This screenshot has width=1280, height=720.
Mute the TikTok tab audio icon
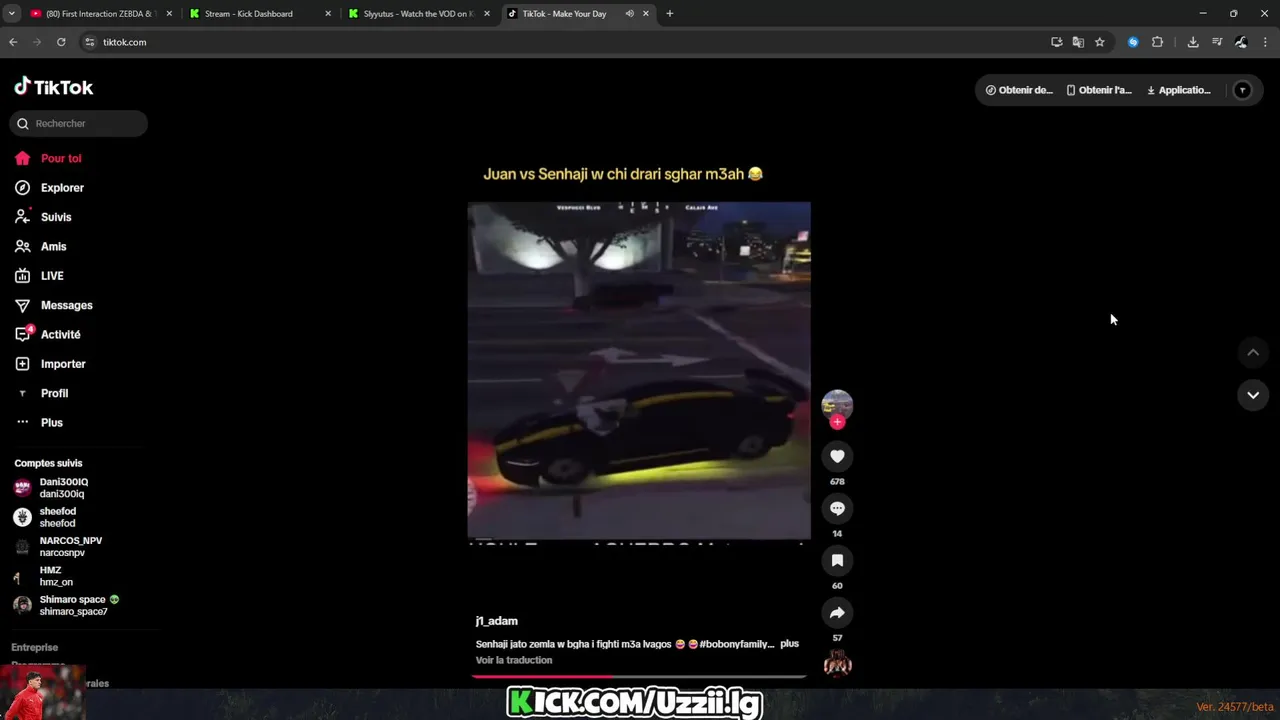[629, 14]
